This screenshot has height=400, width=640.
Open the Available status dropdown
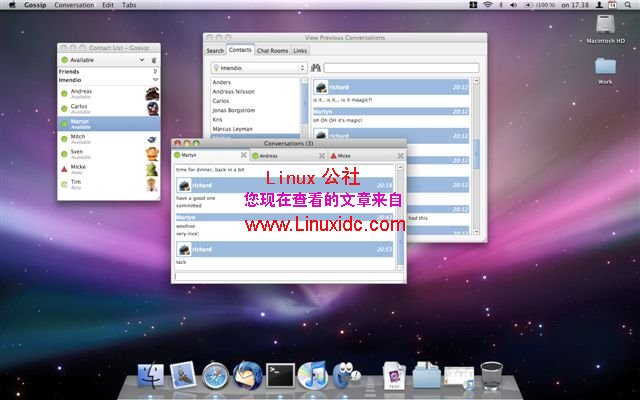pos(102,60)
